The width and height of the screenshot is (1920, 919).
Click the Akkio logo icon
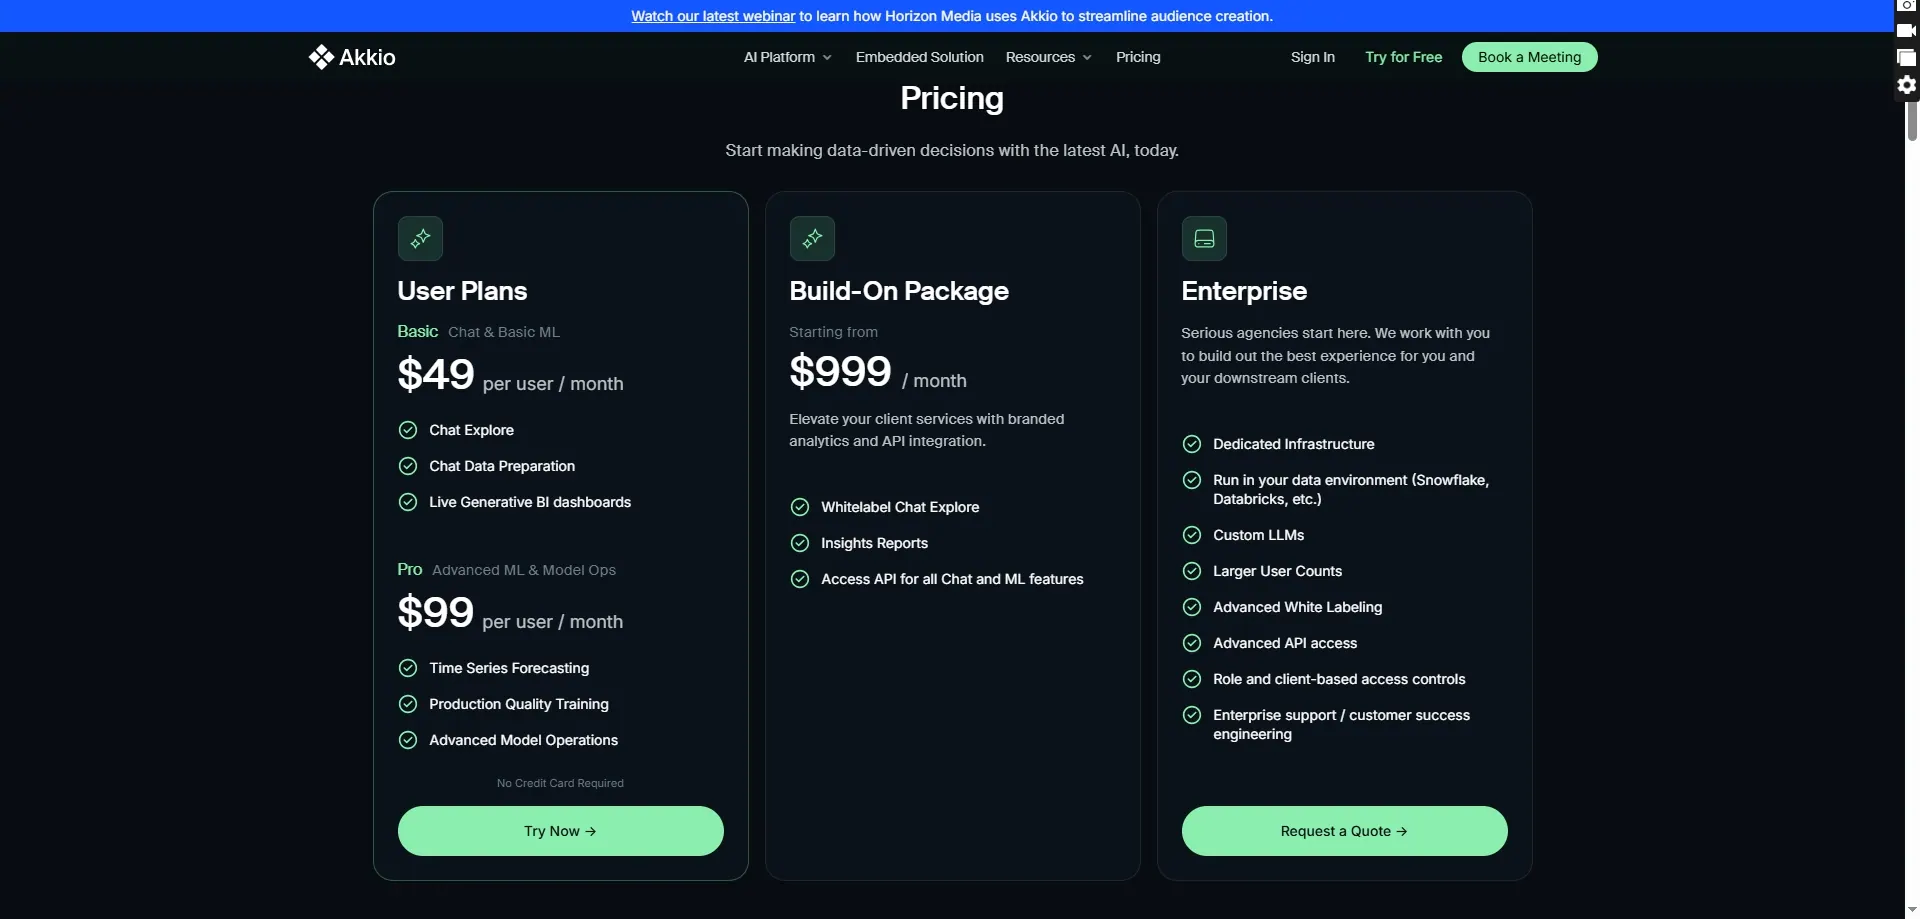pos(321,57)
